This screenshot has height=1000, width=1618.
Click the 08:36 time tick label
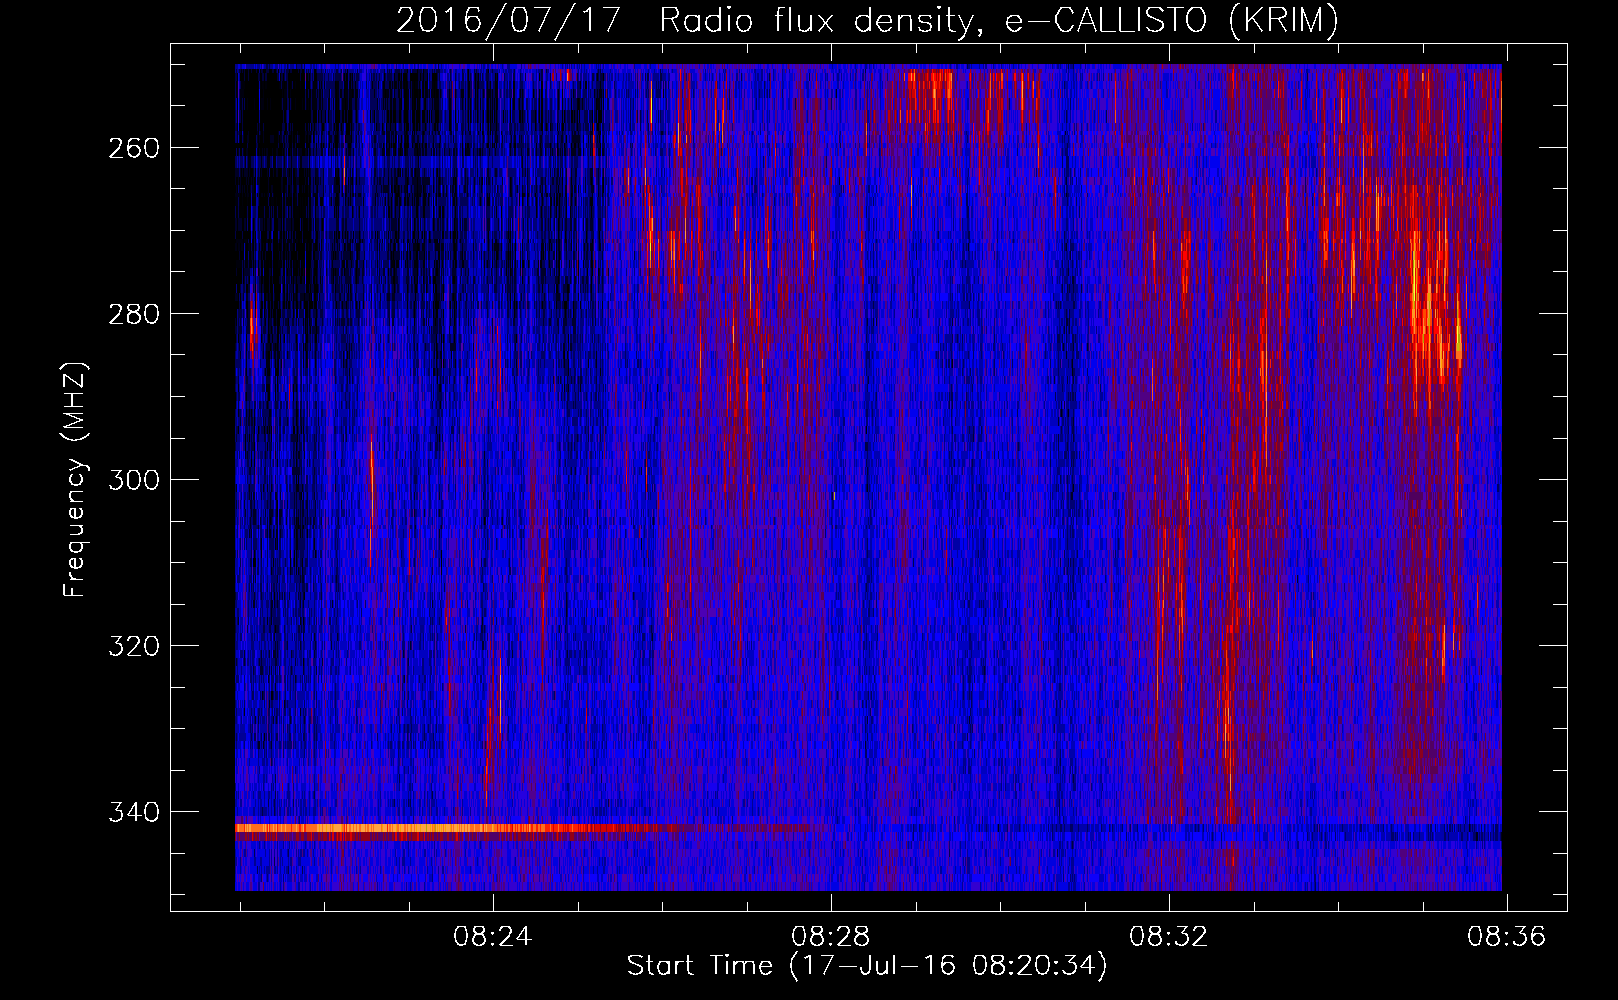(x=1506, y=937)
